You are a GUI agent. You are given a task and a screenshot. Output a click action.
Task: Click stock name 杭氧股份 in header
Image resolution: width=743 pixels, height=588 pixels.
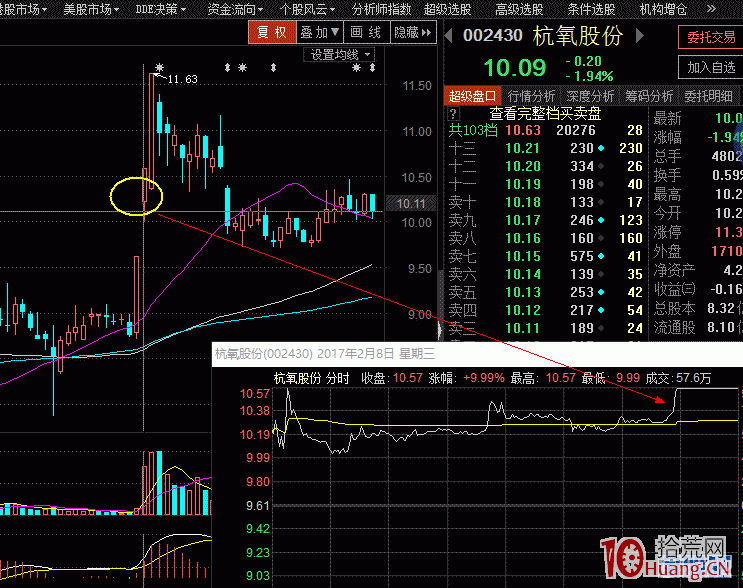(578, 36)
